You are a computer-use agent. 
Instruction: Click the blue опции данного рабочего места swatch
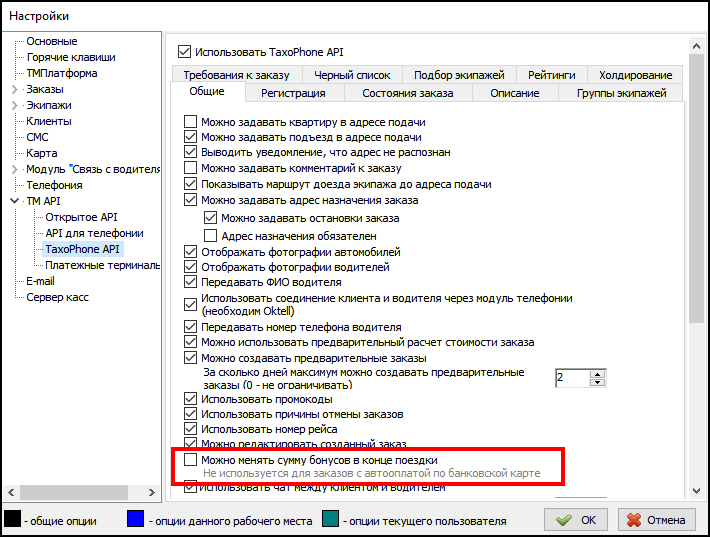click(135, 518)
